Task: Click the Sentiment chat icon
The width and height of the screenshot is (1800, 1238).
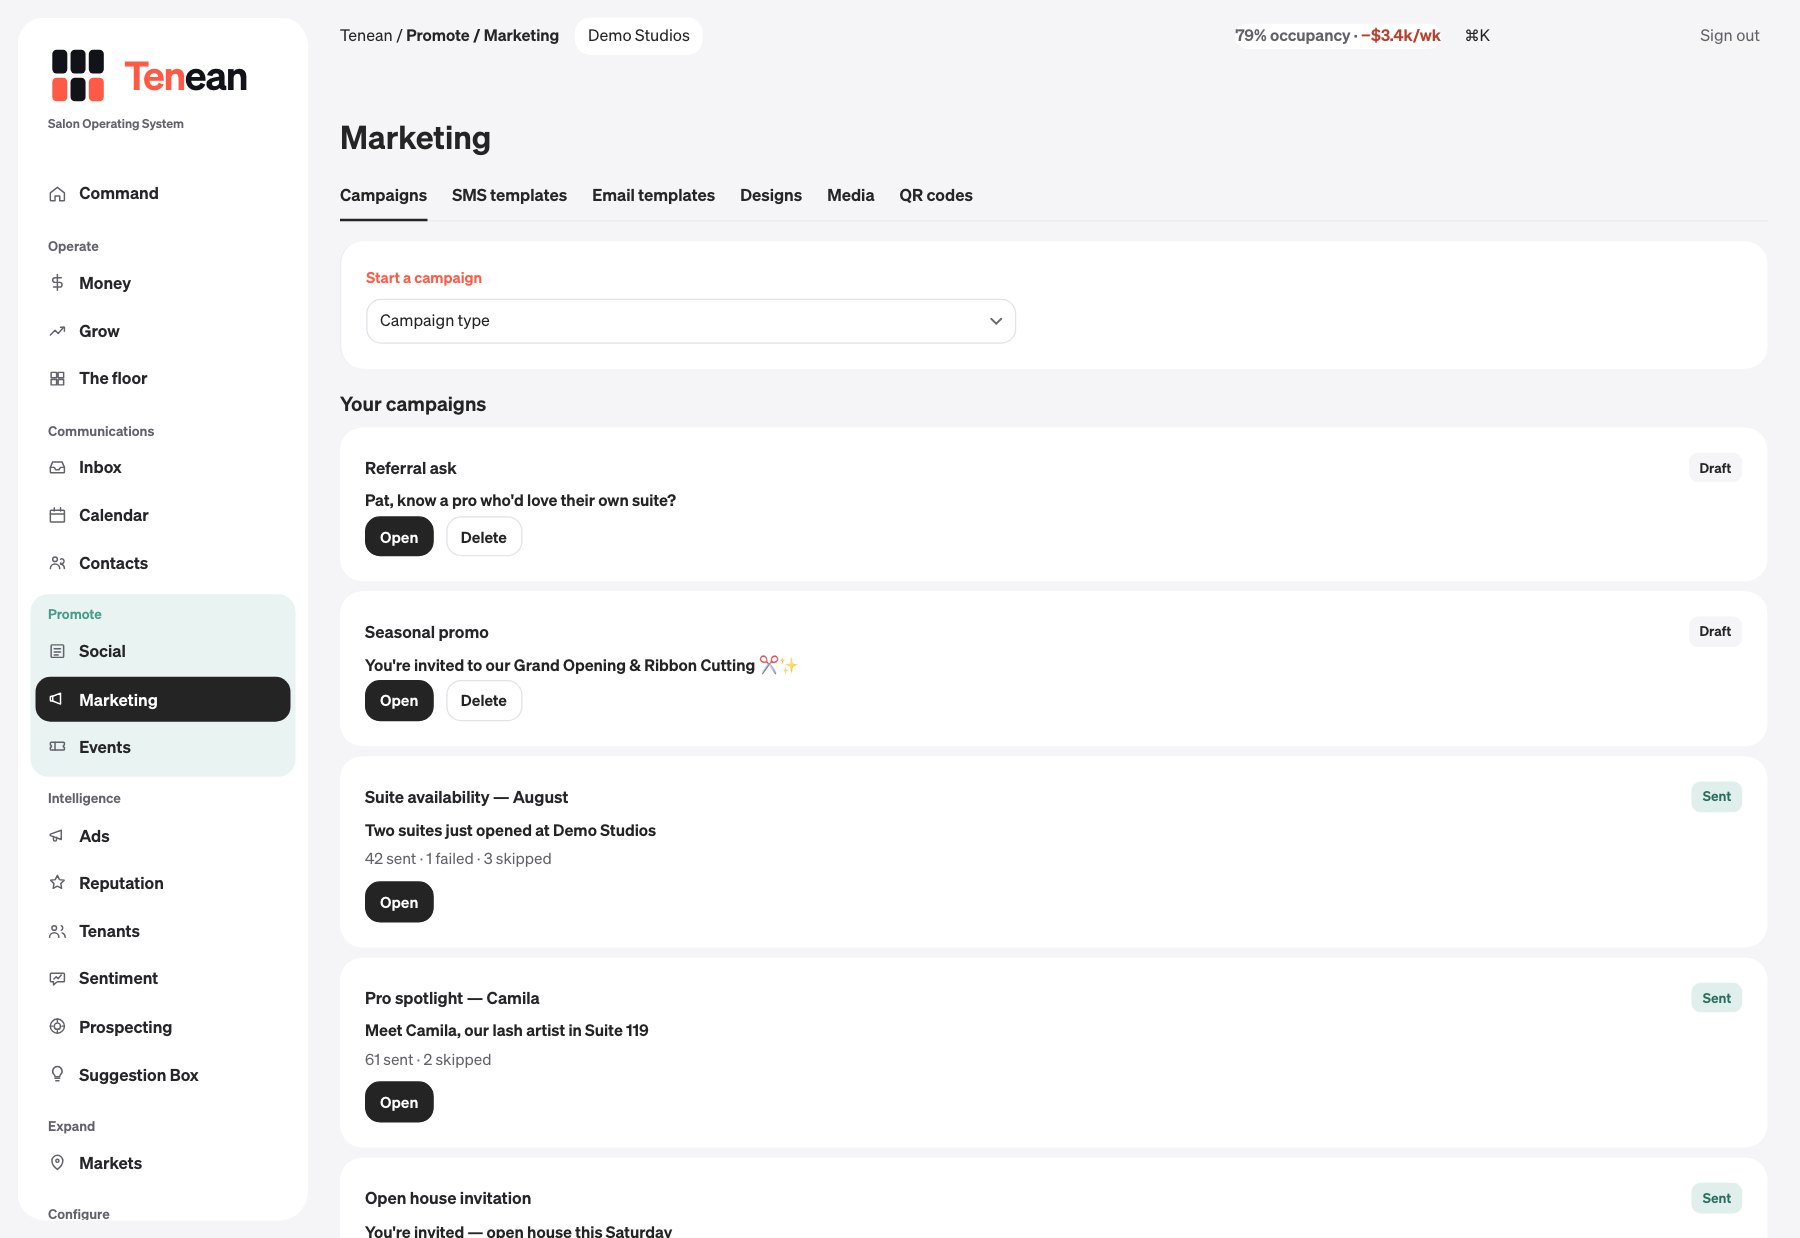Action: (x=57, y=978)
